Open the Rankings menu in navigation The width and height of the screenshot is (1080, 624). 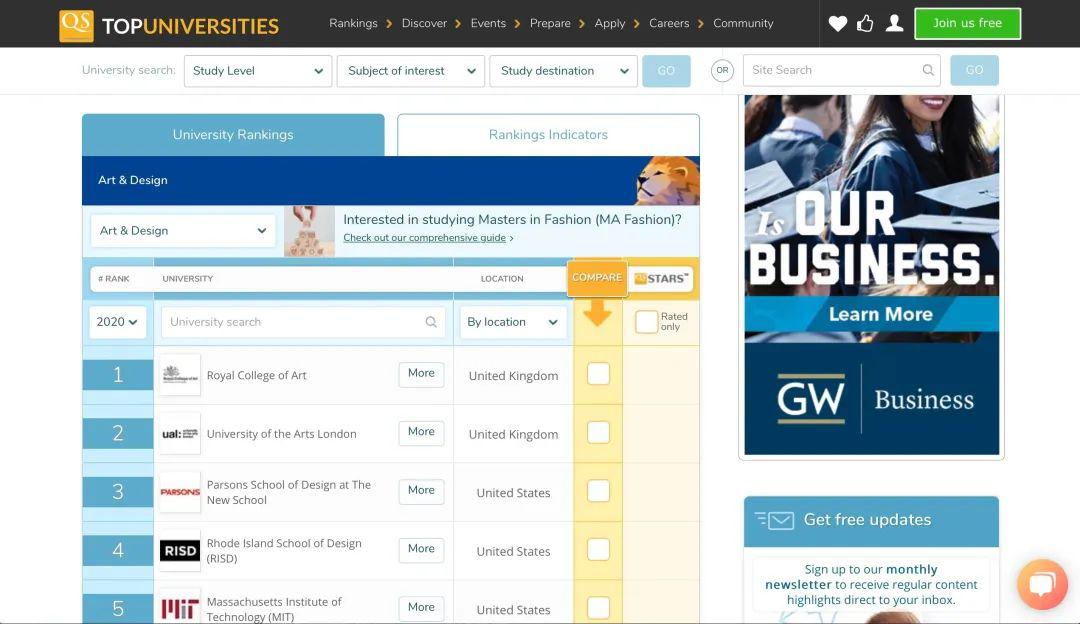coord(353,23)
